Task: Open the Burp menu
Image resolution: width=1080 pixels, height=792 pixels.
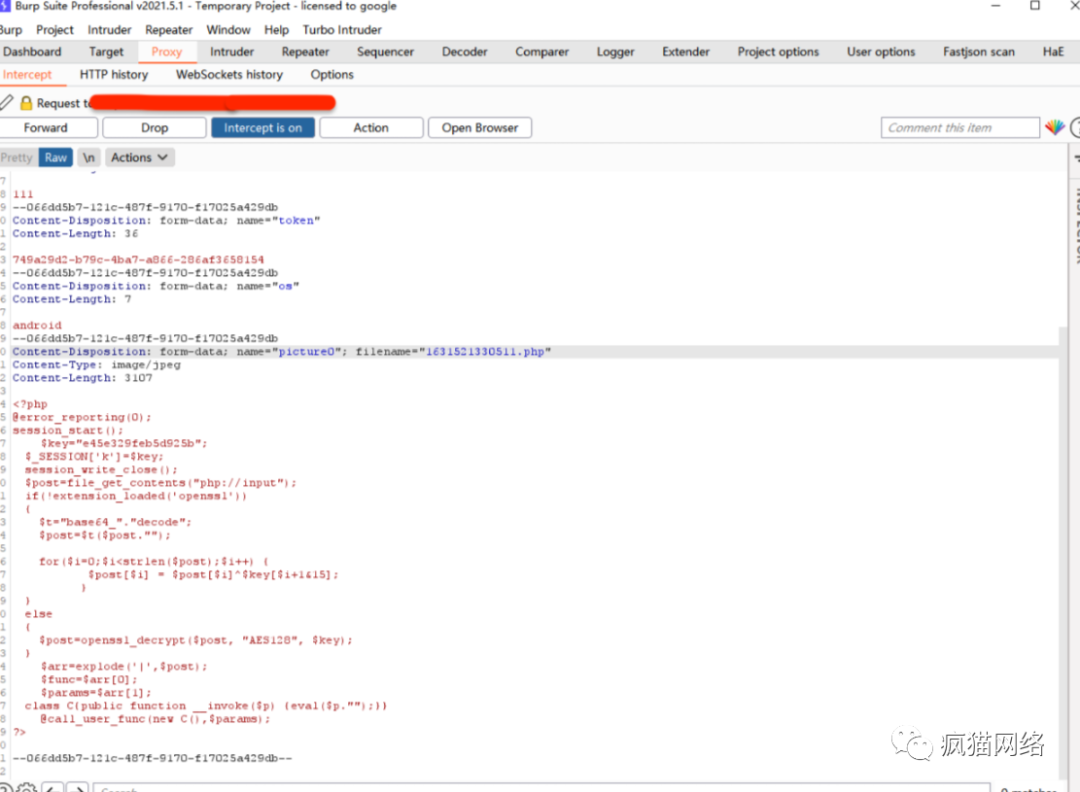Action: coord(11,30)
